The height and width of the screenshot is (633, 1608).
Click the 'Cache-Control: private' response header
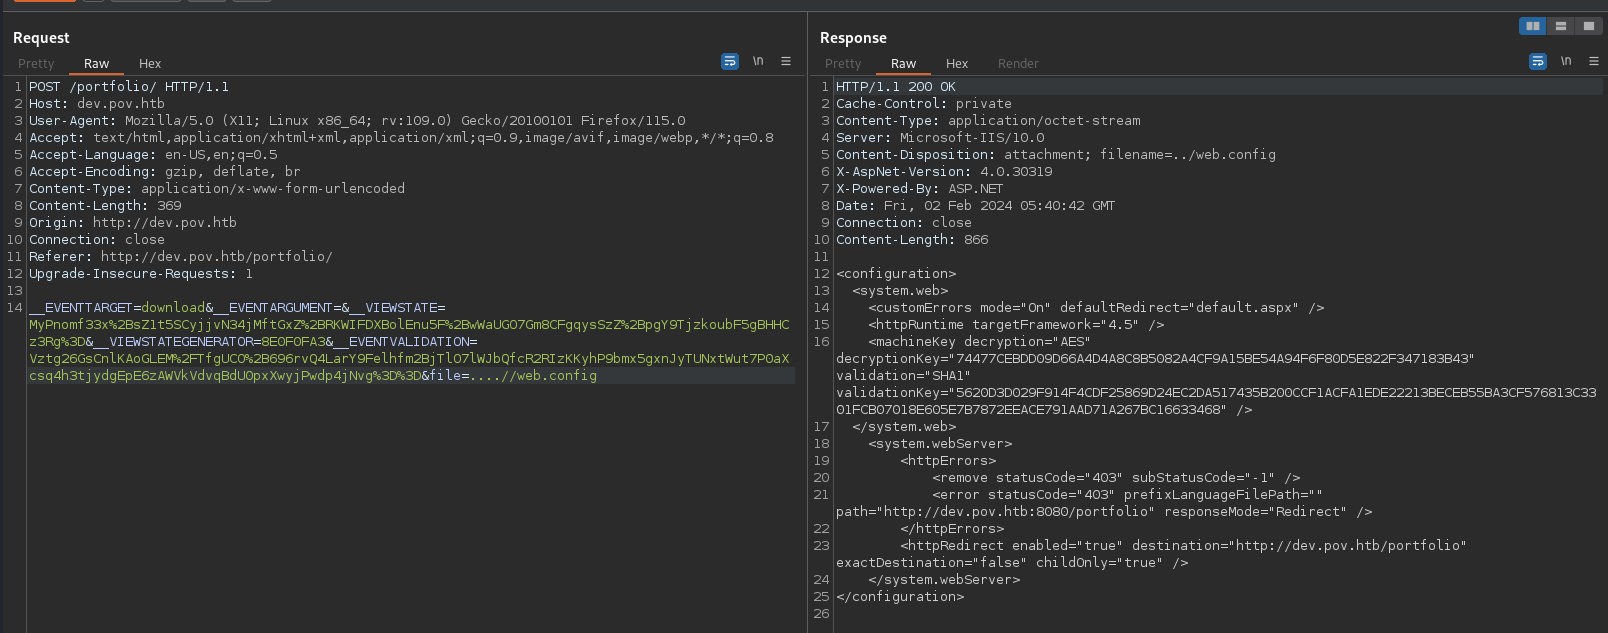click(924, 104)
